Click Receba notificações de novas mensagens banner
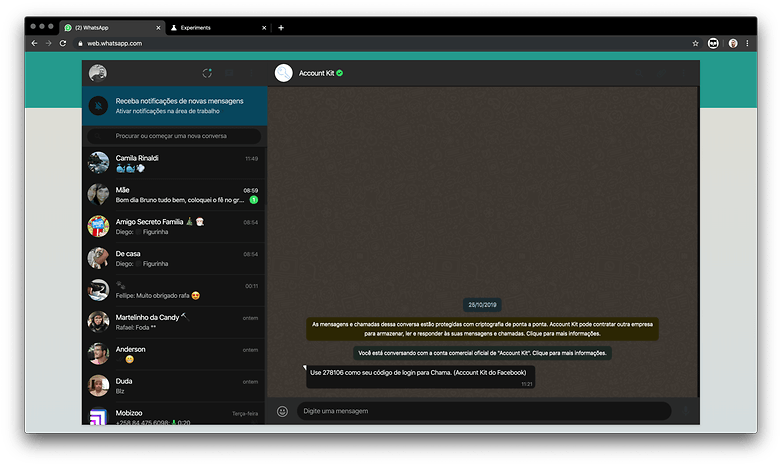Image resolution: width=782 pixels, height=466 pixels. (175, 106)
